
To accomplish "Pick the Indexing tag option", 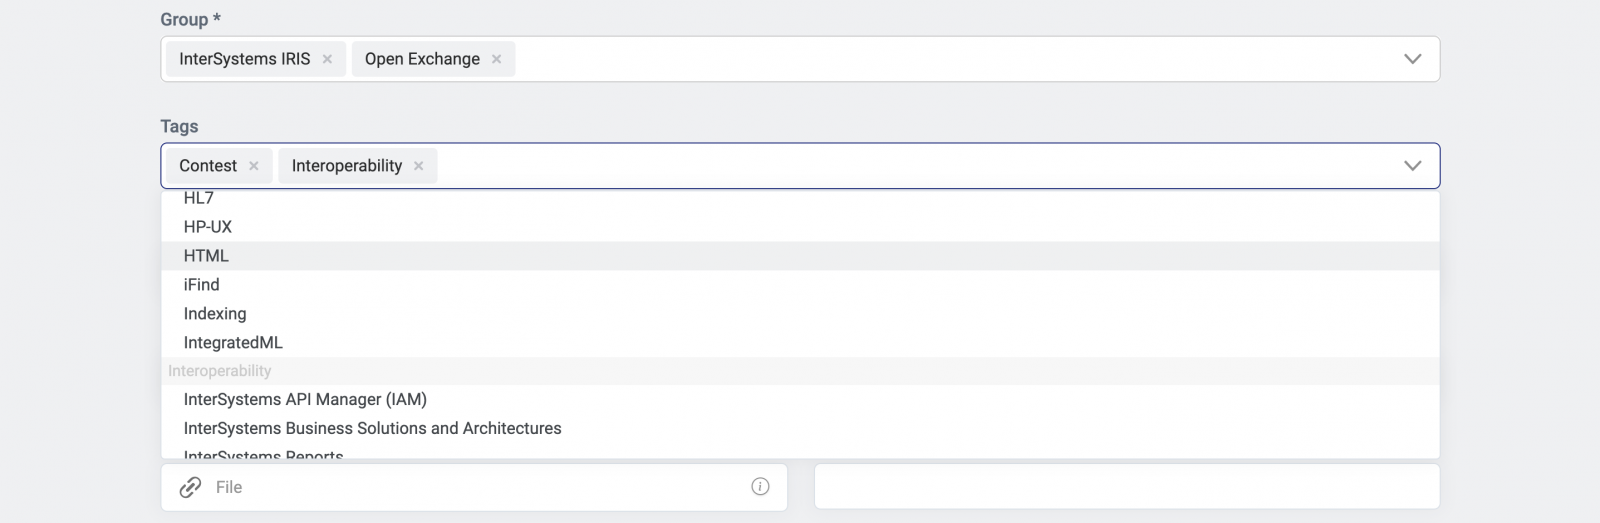I will click(215, 314).
